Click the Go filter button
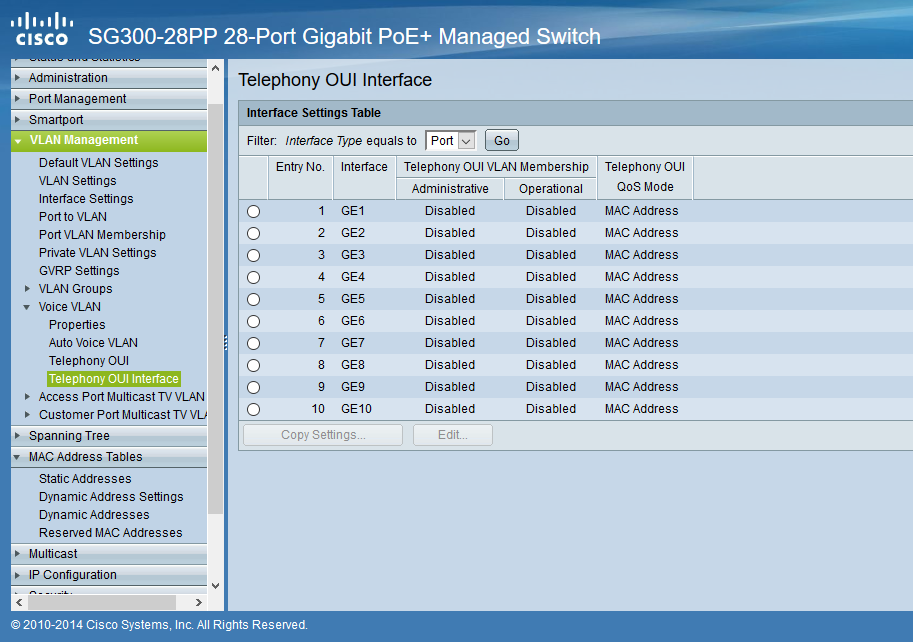This screenshot has width=913, height=642. point(502,141)
